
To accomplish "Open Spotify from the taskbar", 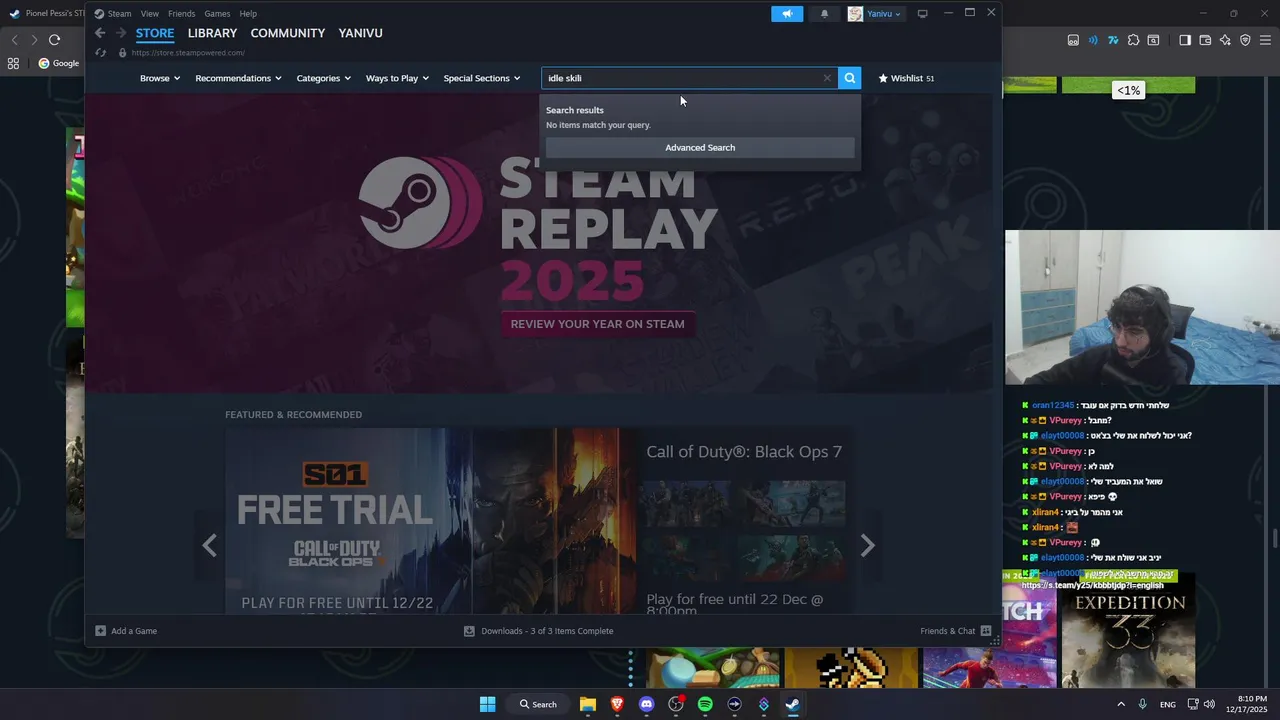I will (705, 704).
